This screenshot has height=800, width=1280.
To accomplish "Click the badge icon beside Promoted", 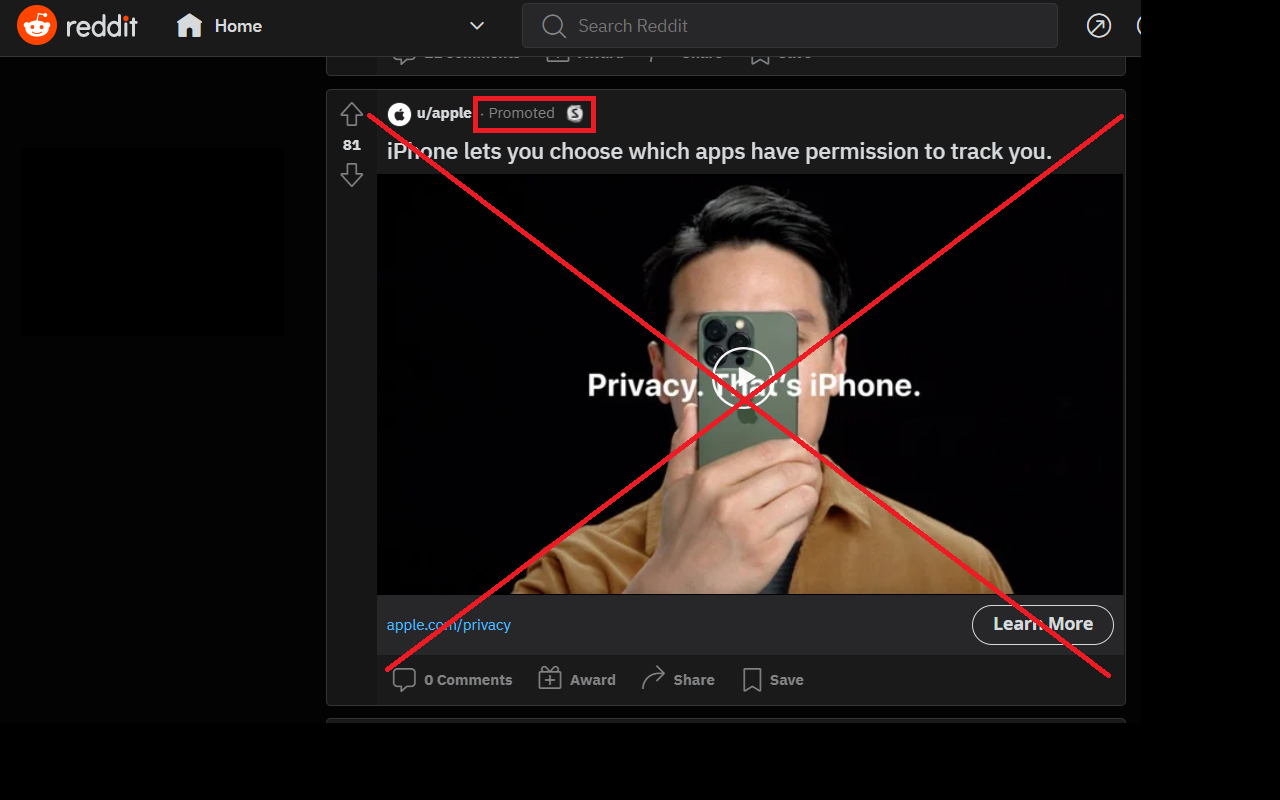I will point(575,114).
